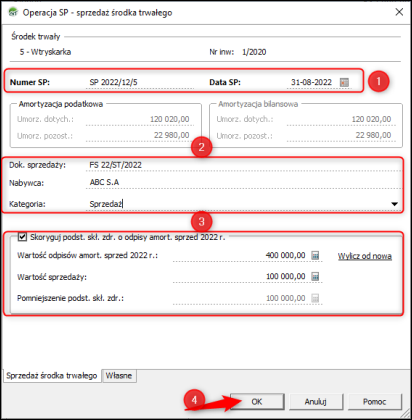Expand the Kategoria dropdown arrow
This screenshot has height=420, width=412.
tap(394, 204)
